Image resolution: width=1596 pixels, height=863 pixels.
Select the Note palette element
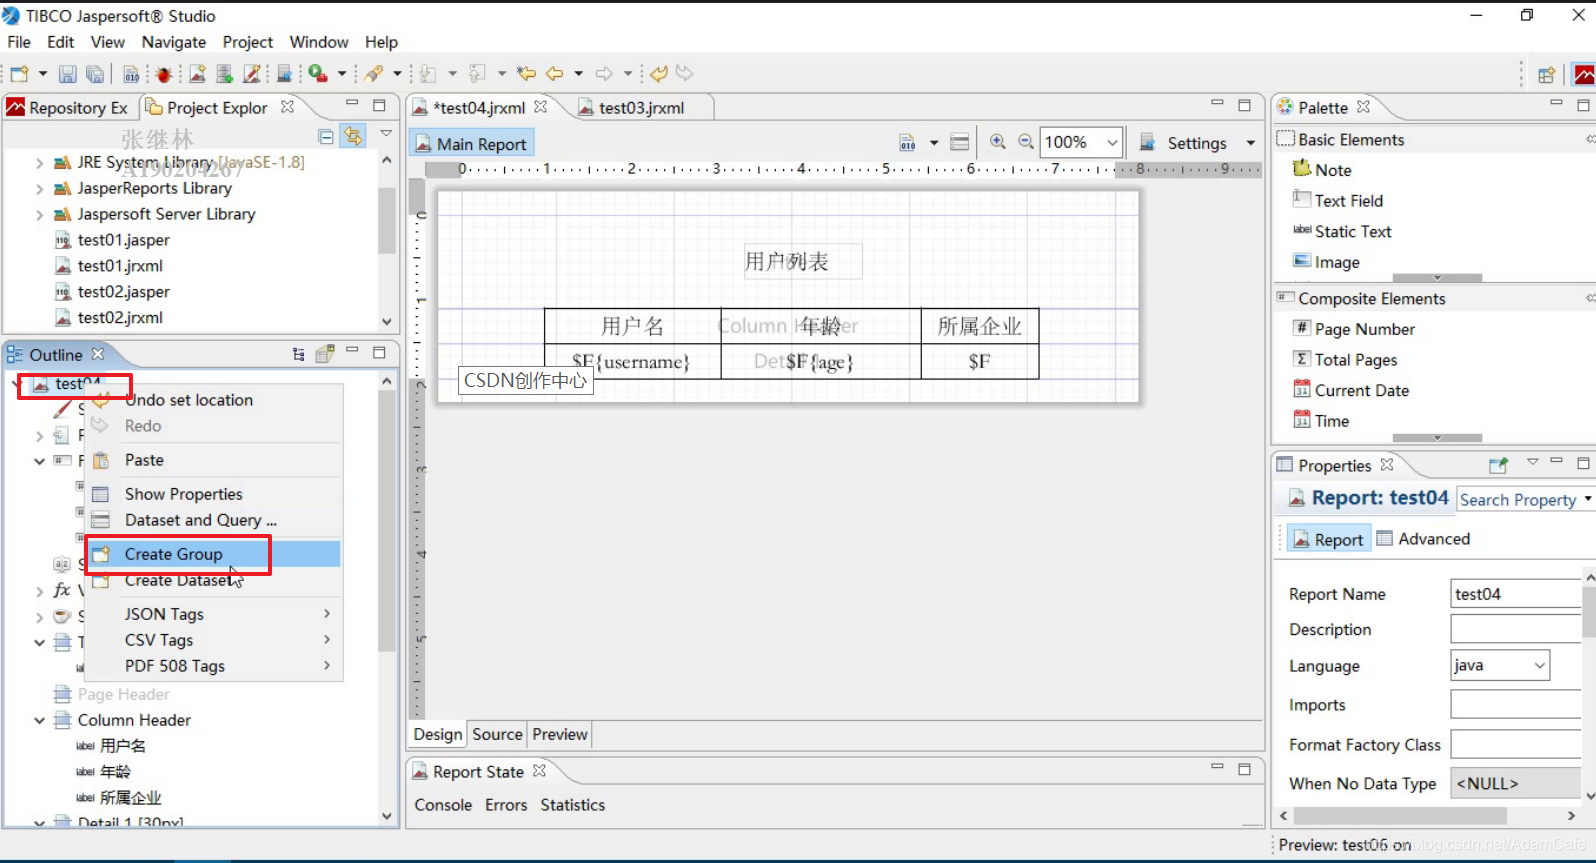point(1322,170)
